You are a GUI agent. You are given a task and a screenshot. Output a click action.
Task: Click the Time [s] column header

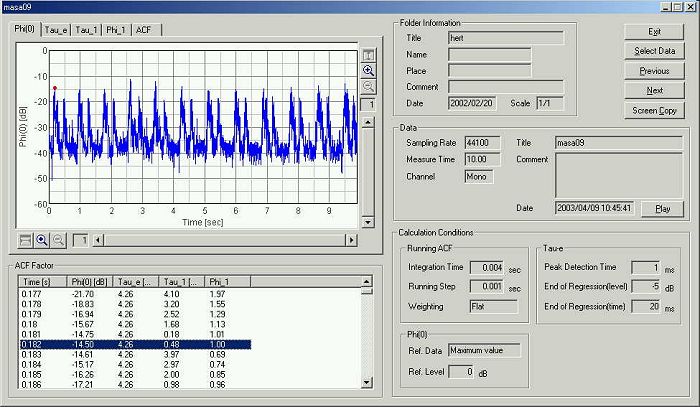[43, 282]
